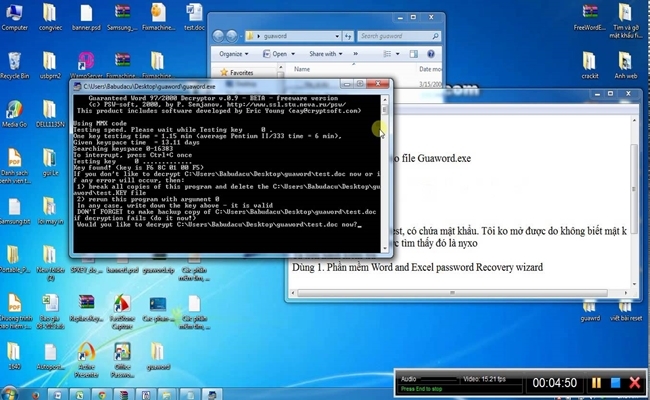Screen dimensions: 650x400
Task: Click console window scrollbar up arrow
Action: pos(385,99)
